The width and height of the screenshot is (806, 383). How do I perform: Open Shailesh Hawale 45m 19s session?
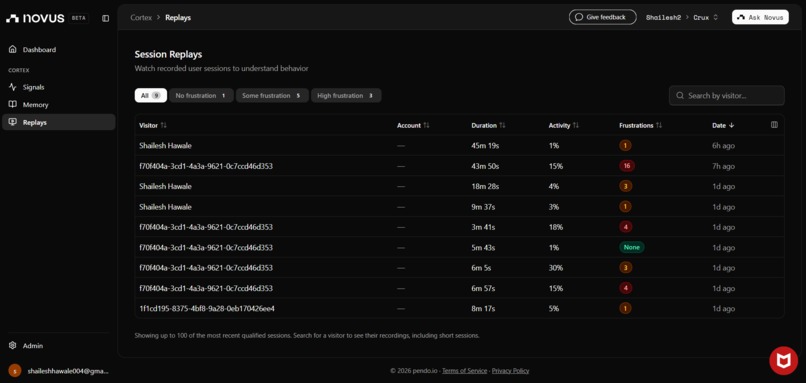click(x=460, y=145)
